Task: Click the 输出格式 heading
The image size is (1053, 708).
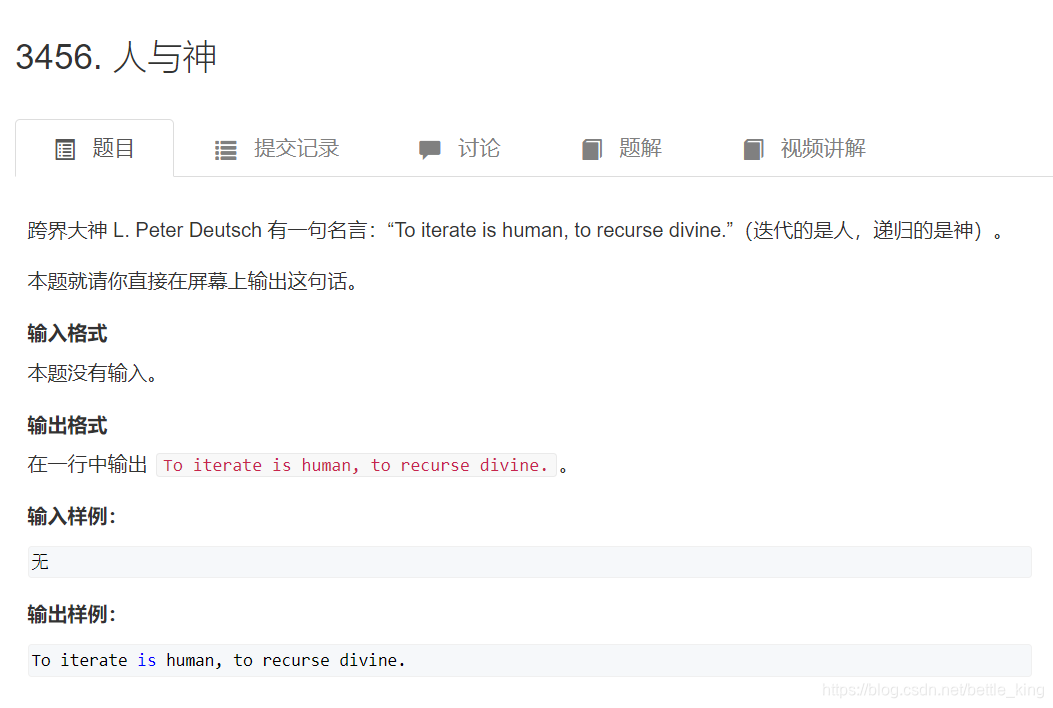Action: pyautogui.click(x=67, y=425)
